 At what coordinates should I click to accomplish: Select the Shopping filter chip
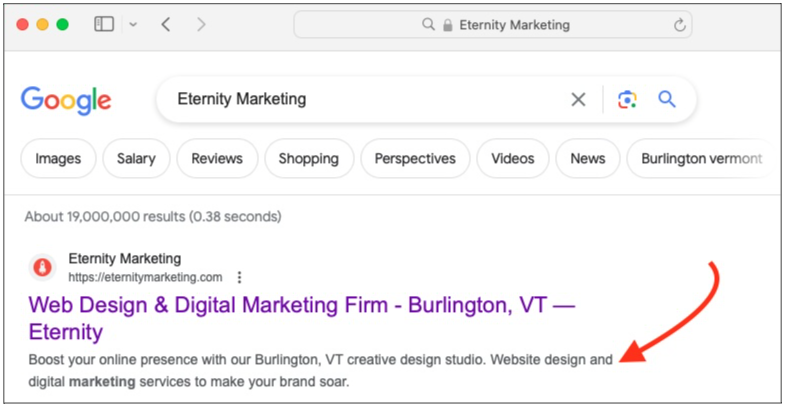[x=309, y=158]
